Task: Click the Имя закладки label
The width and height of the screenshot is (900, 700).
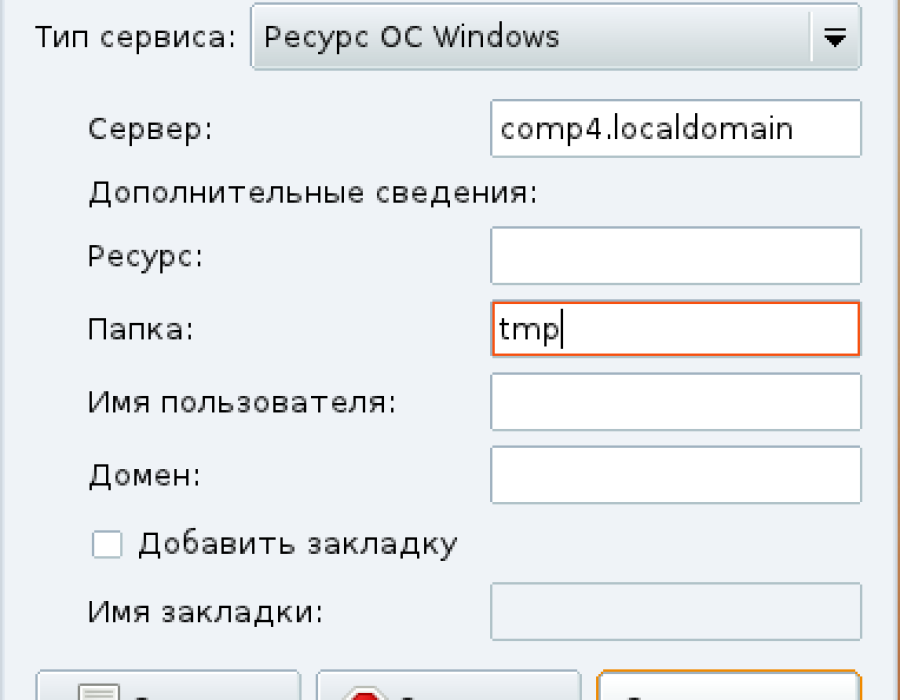Action: point(205,612)
